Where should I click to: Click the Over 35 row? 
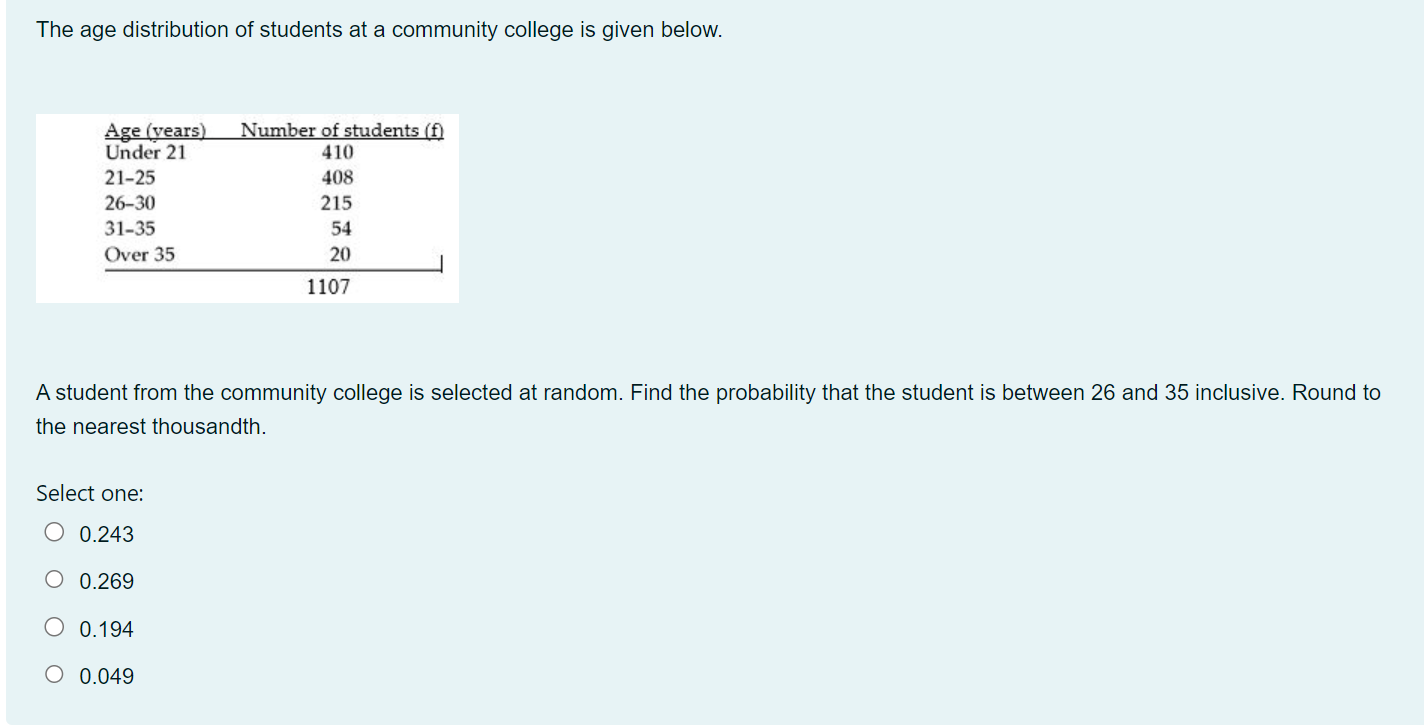coord(200,254)
